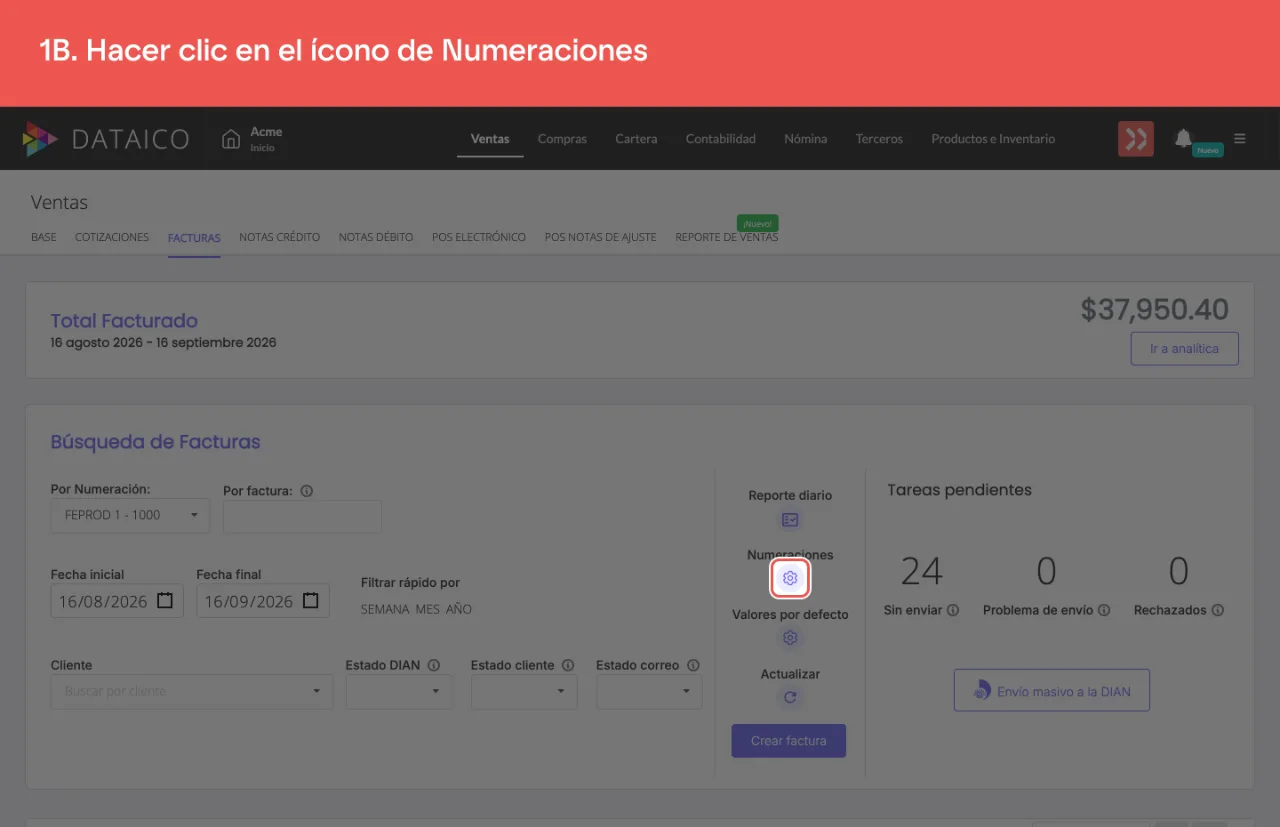Click Envío masivo a la DIAN
This screenshot has height=827, width=1280.
tap(1052, 691)
